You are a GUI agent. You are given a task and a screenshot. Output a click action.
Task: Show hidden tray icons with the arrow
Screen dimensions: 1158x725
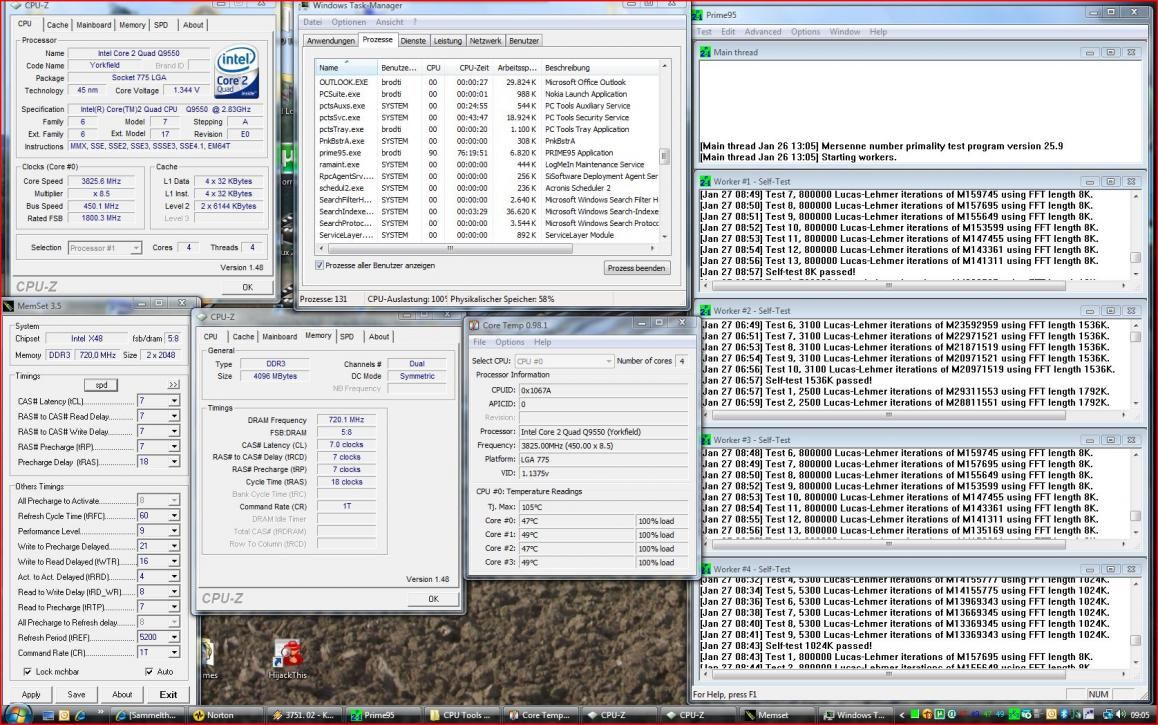(901, 715)
